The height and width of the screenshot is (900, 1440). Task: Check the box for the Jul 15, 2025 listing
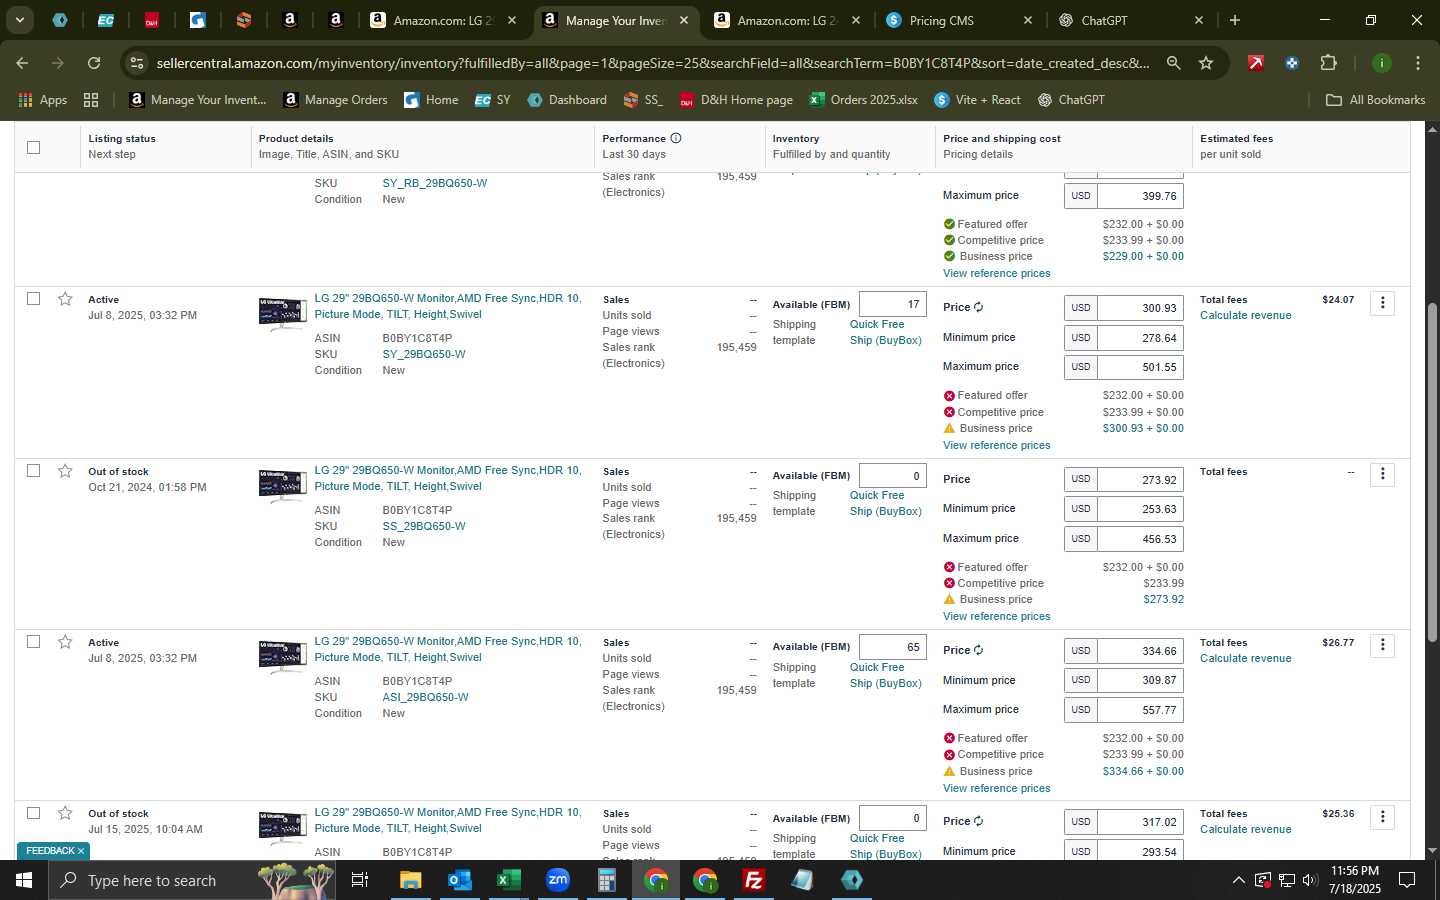click(x=33, y=813)
